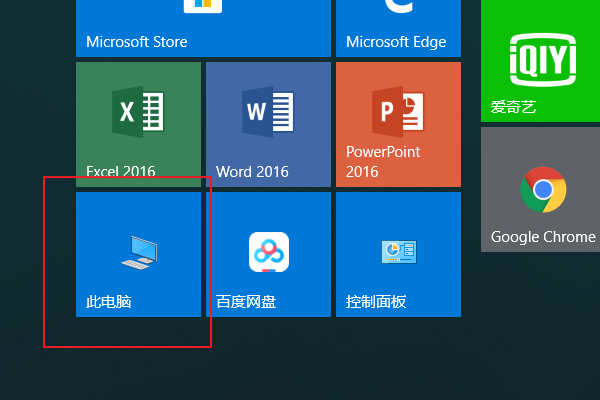Click the "此电脑" label text
The height and width of the screenshot is (400, 600).
point(109,302)
